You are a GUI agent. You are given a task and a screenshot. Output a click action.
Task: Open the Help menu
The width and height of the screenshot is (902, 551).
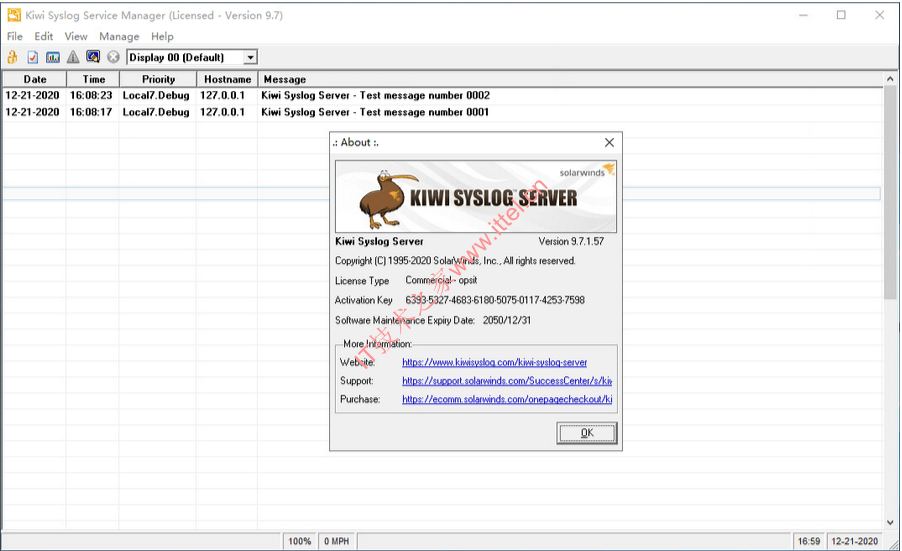click(x=162, y=36)
